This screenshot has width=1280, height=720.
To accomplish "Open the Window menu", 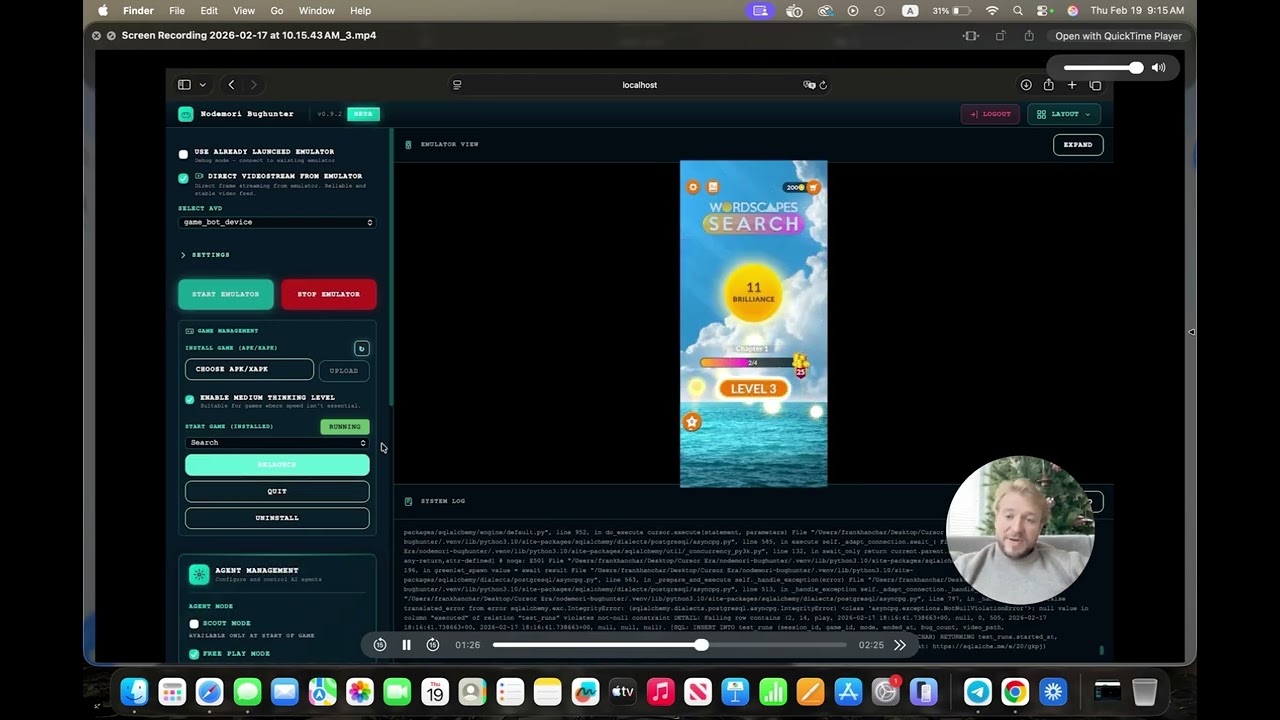I will coord(317,10).
